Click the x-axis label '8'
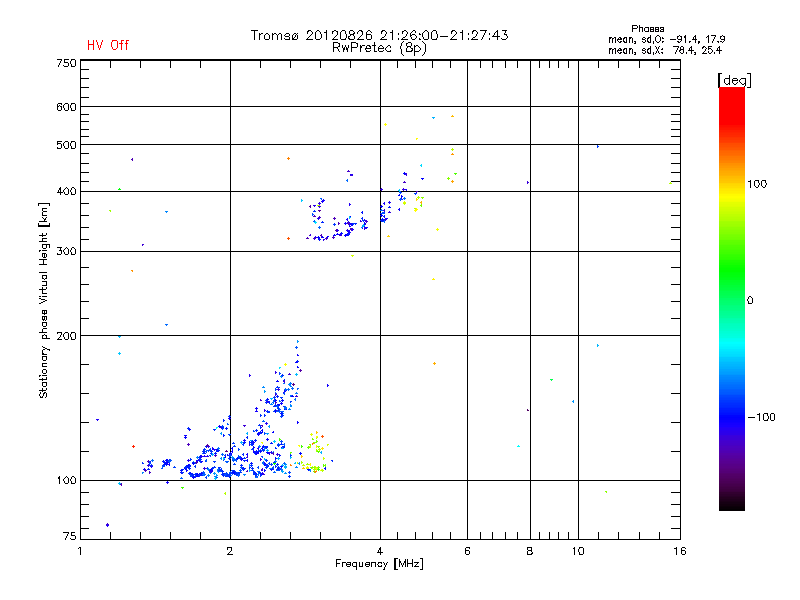This screenshot has width=800, height=600. pos(530,551)
